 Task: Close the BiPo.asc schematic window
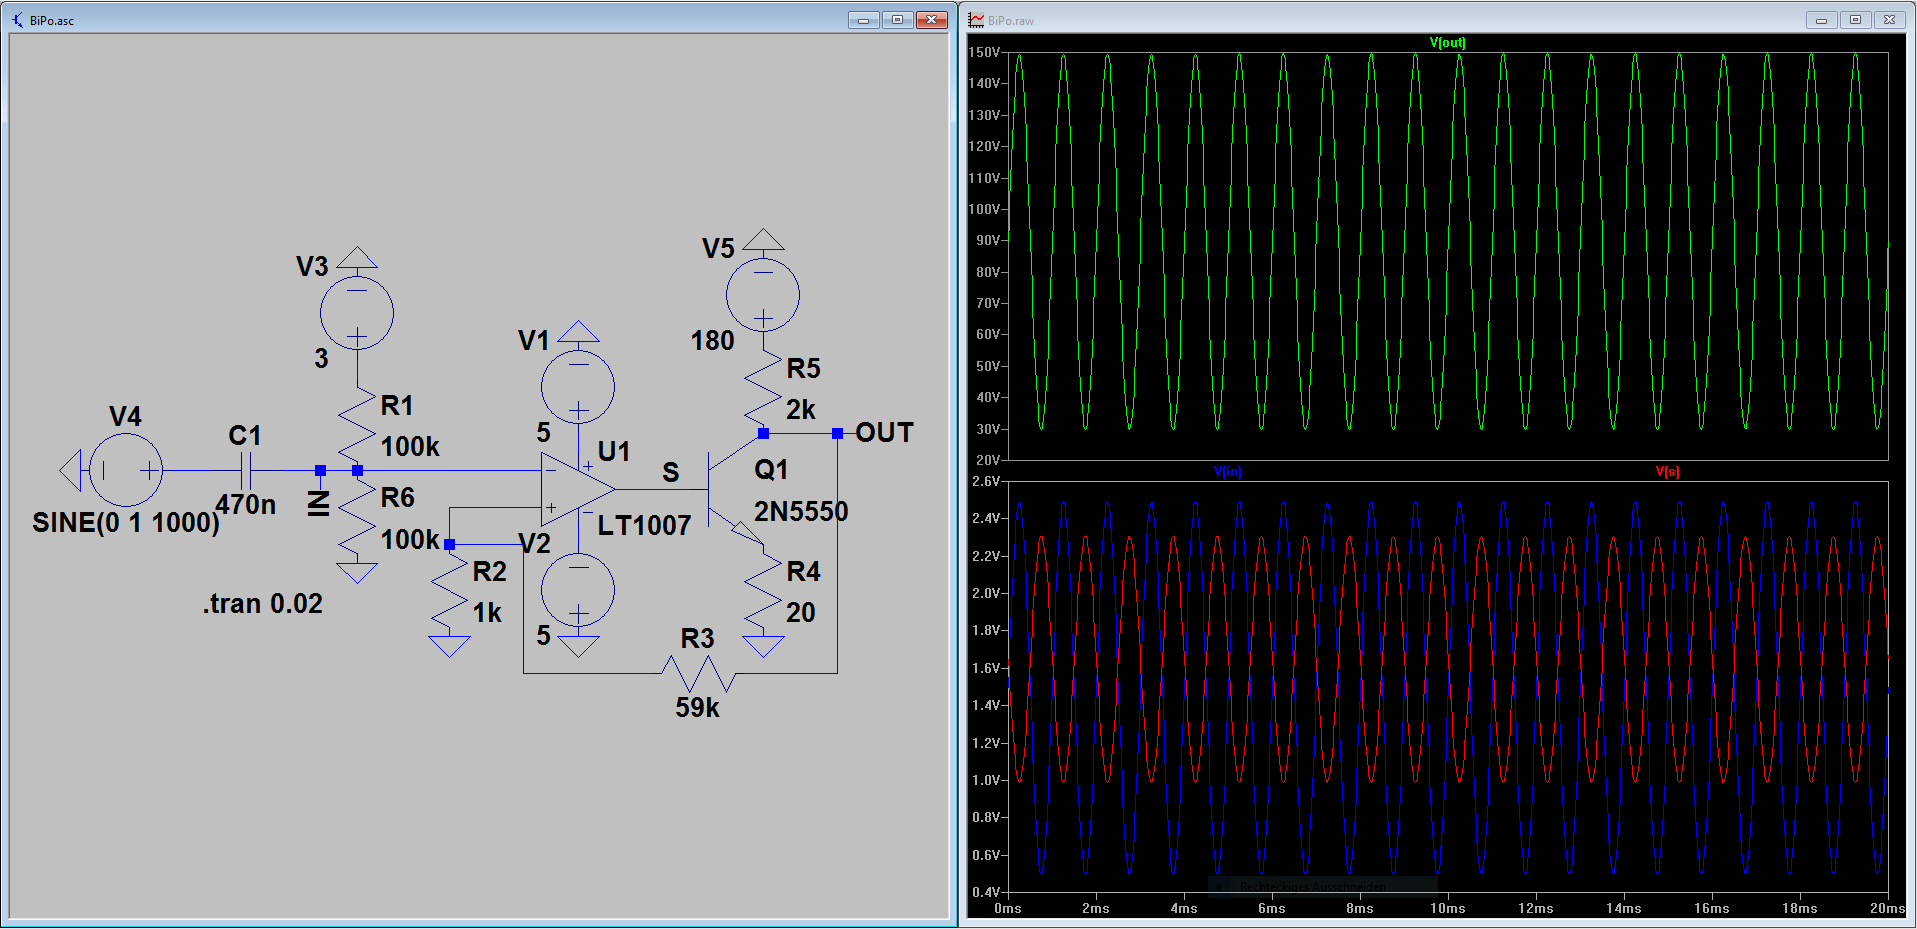(x=931, y=20)
